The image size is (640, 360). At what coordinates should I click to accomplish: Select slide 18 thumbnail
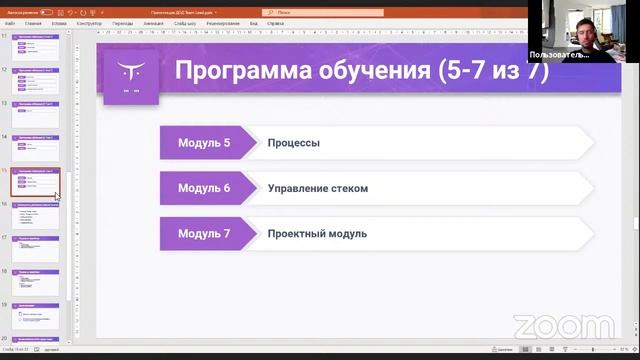click(x=36, y=282)
